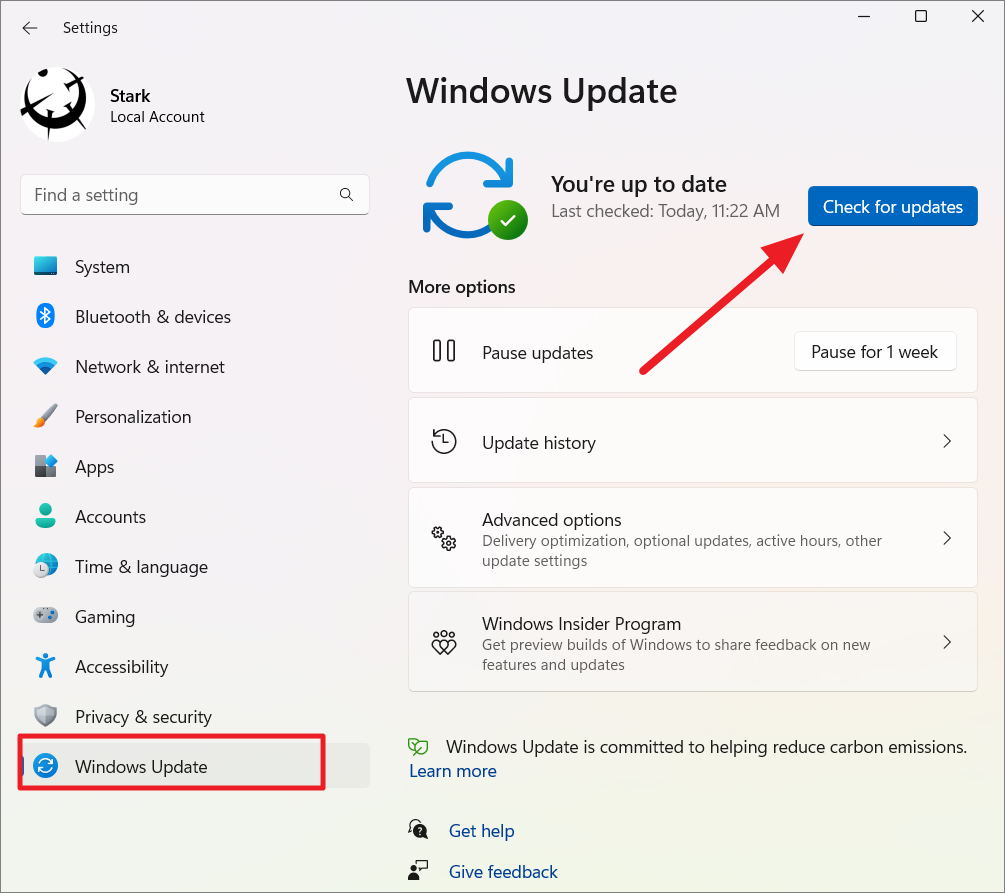Go to Privacy & security label
Screen dimensions: 1005x893
[x=144, y=717]
